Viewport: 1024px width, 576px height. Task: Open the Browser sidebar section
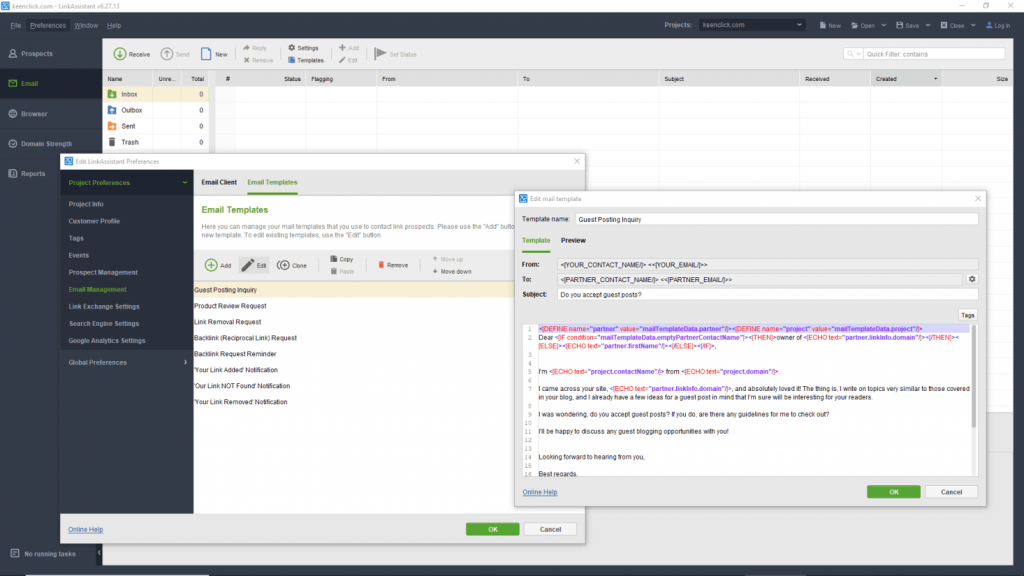[x=51, y=114]
